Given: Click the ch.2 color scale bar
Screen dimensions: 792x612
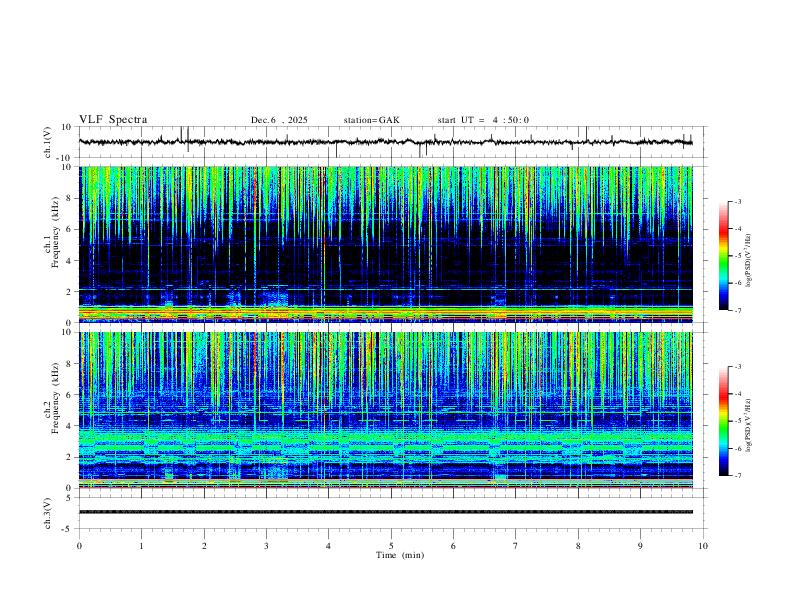Looking at the screenshot, I should coord(724,421).
